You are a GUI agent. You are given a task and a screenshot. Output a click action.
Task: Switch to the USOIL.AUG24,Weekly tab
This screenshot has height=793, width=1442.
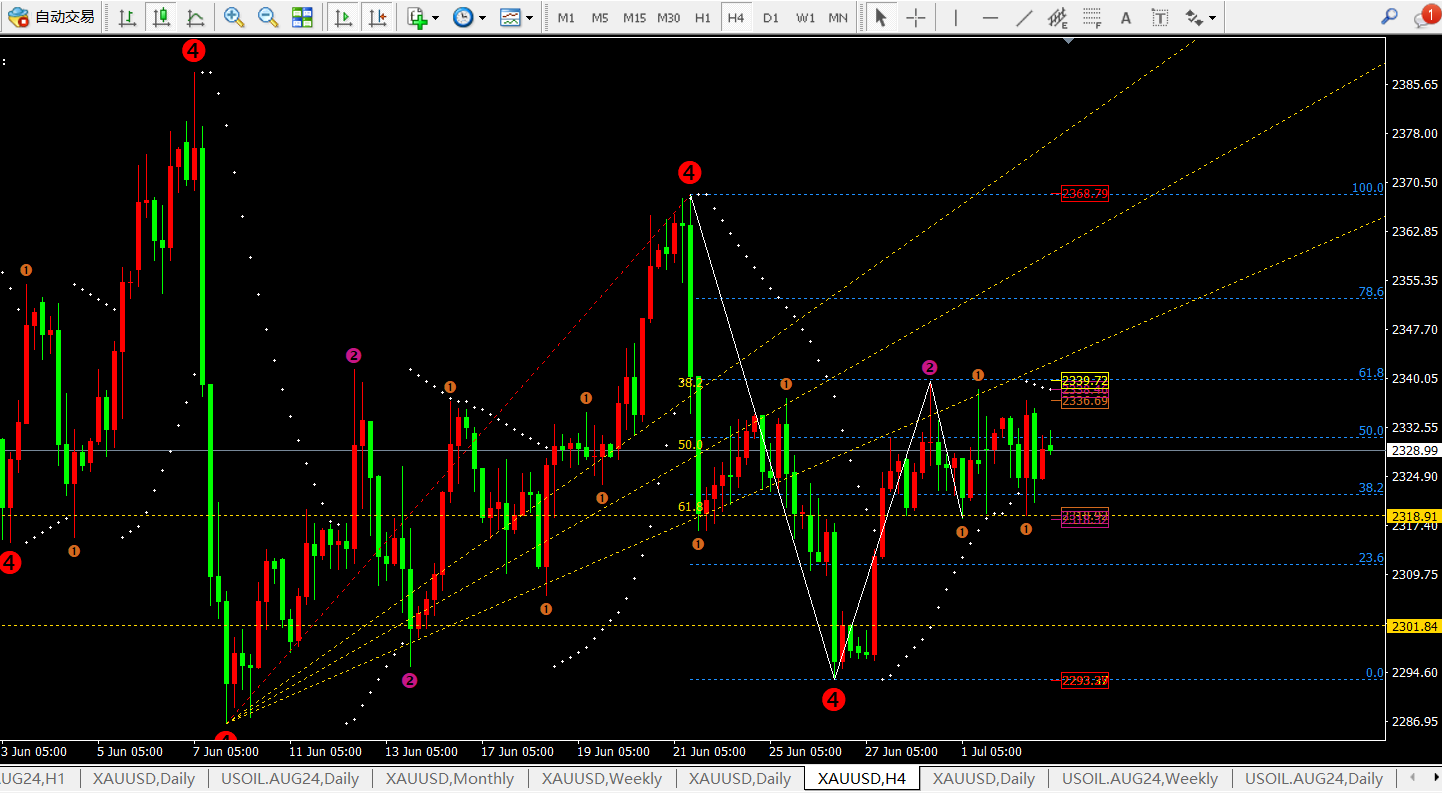[1139, 778]
